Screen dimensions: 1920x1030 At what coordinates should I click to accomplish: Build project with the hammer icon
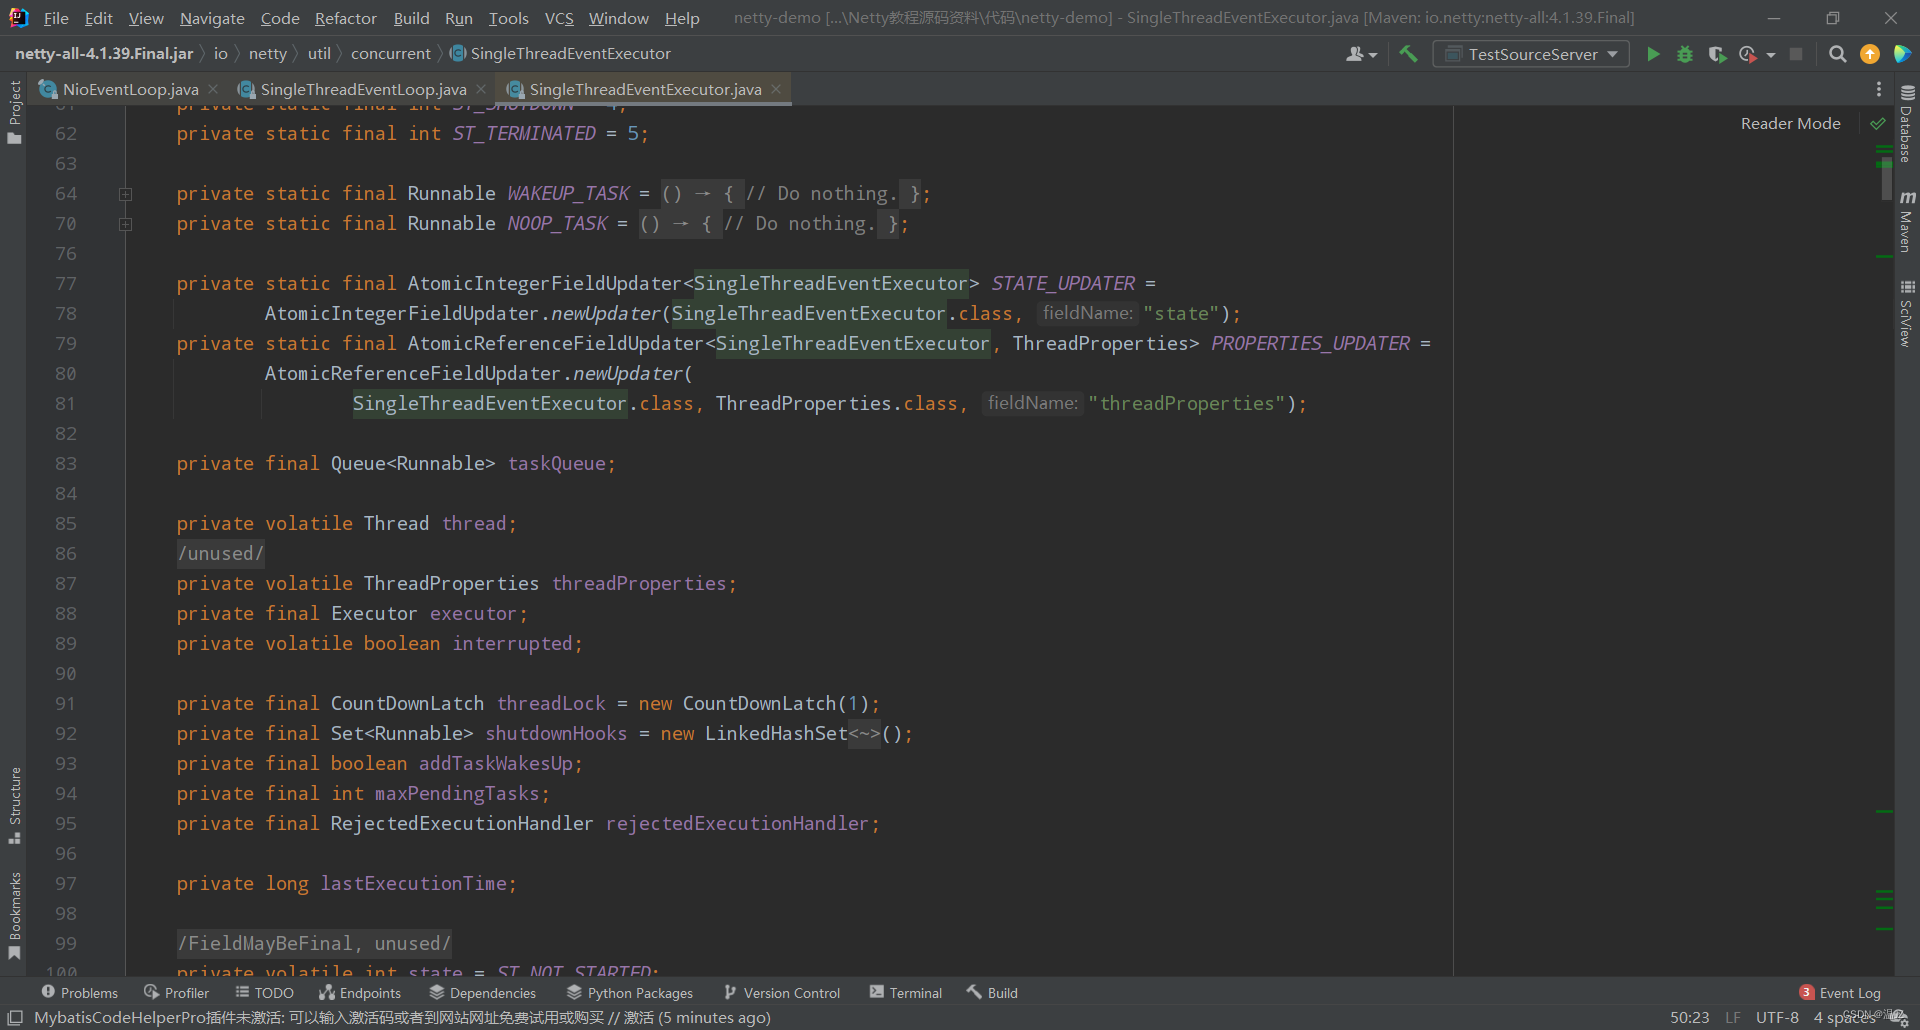tap(1408, 54)
